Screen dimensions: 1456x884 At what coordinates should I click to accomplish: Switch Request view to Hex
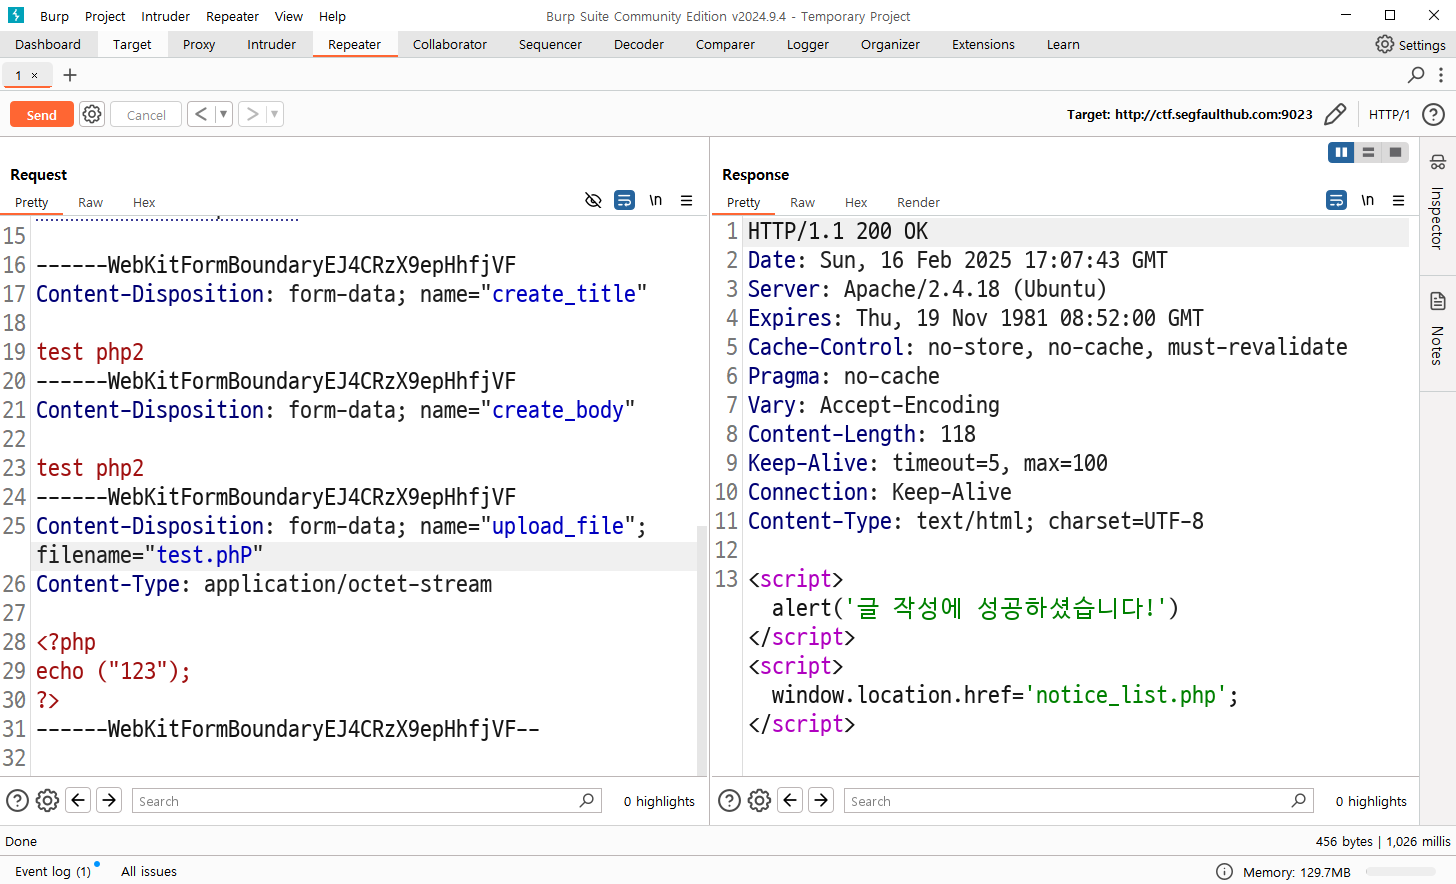tap(144, 202)
